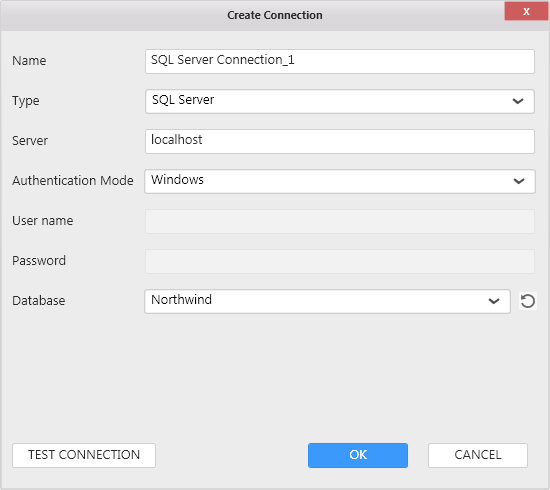Expand the Database dropdown chevron

[x=494, y=301]
